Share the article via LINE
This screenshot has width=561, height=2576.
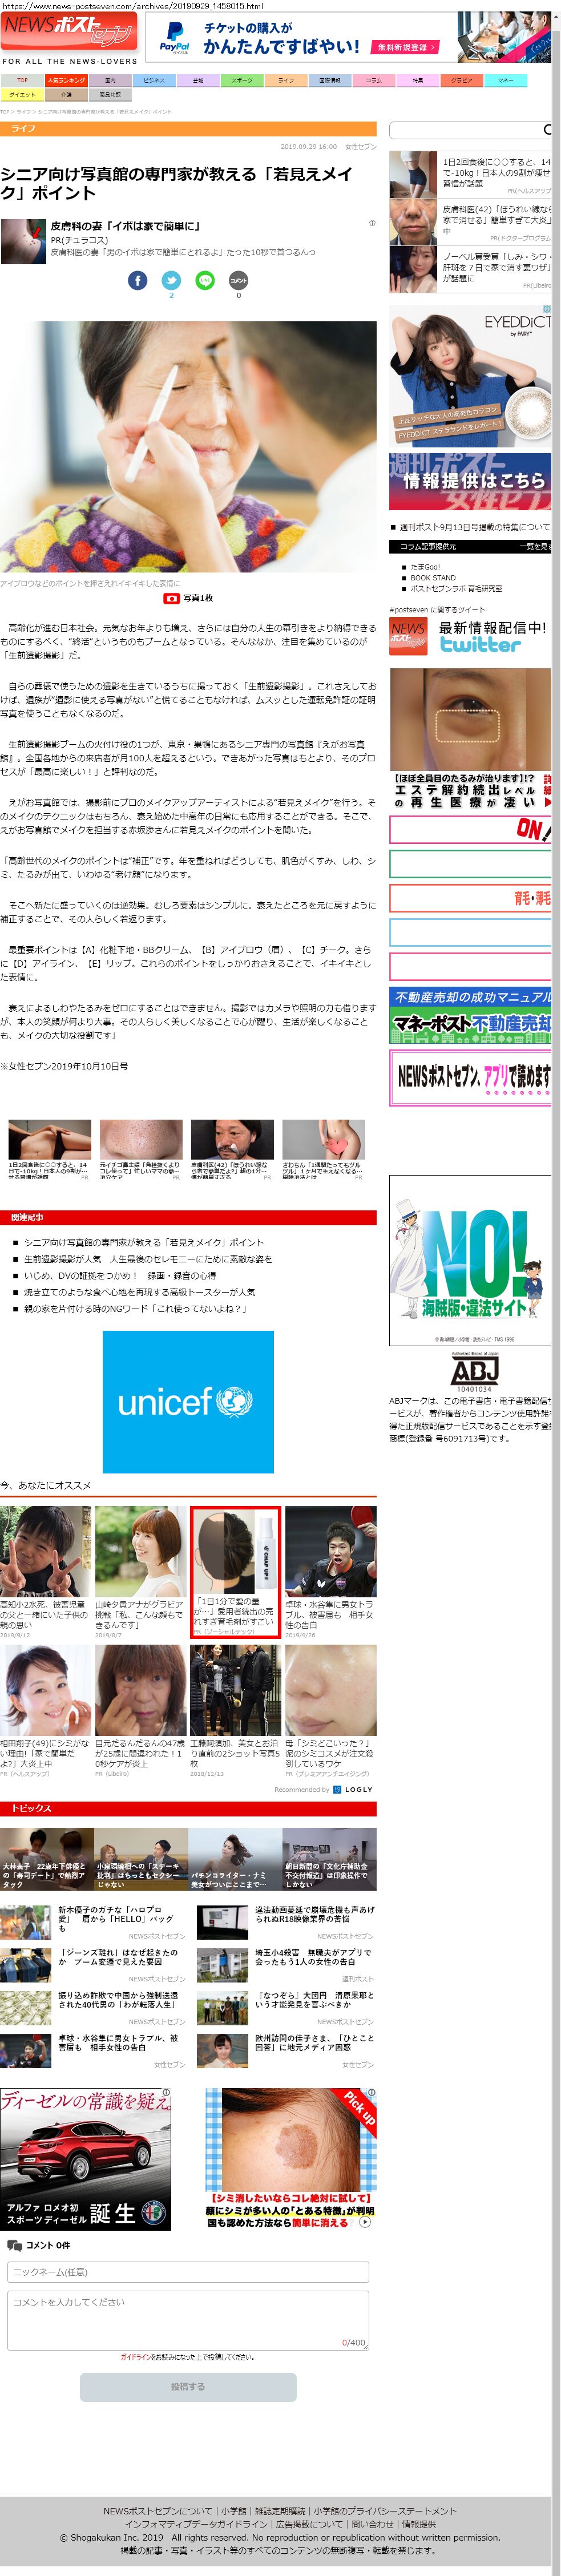click(x=205, y=281)
